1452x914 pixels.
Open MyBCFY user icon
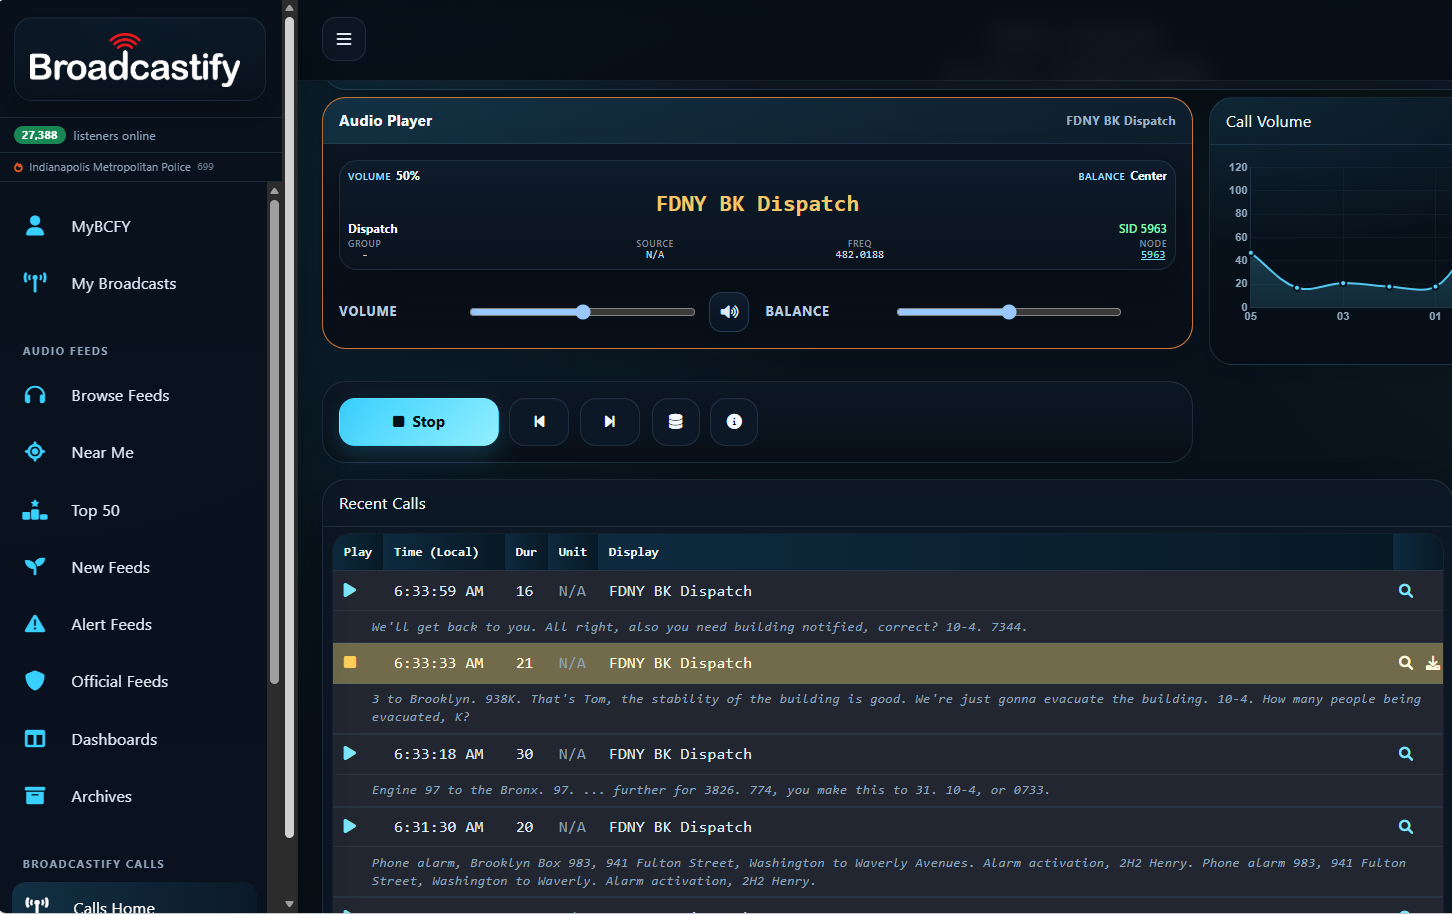click(35, 226)
